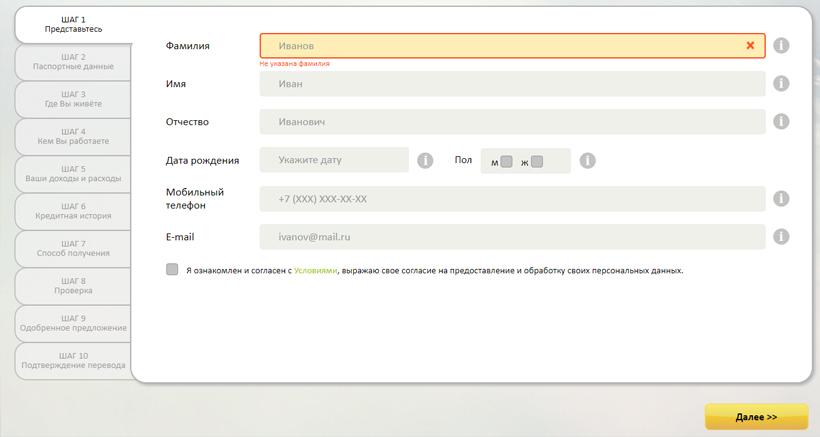Open the Условиями link
Image resolution: width=820 pixels, height=437 pixels.
315,271
